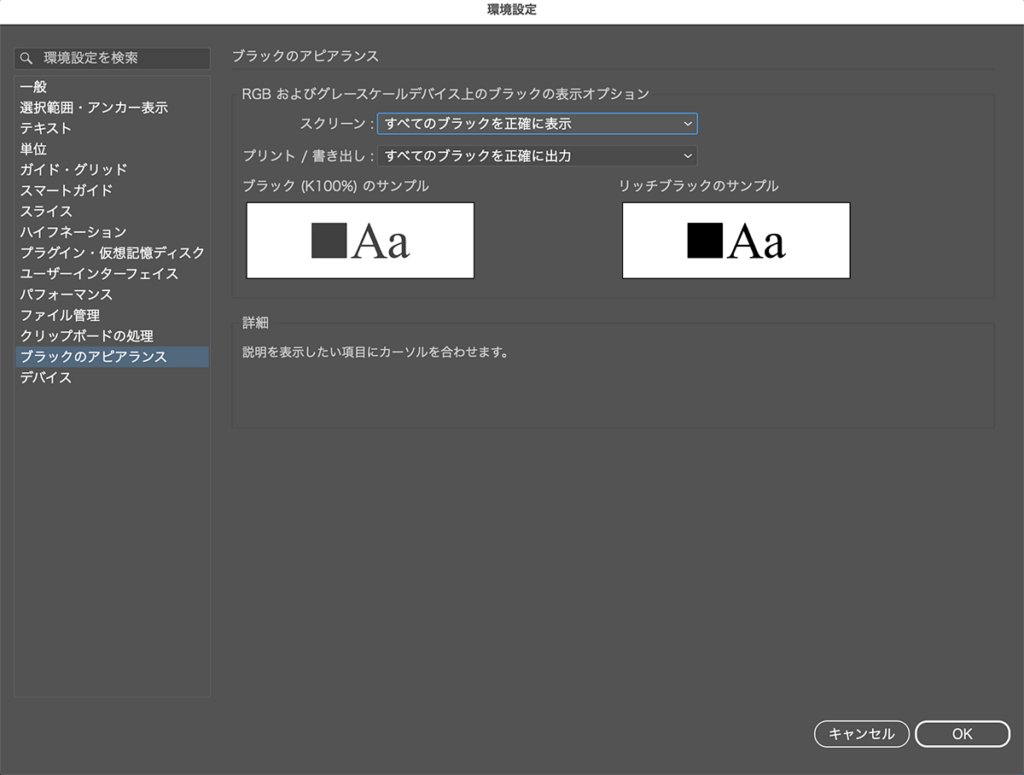The width and height of the screenshot is (1024, 775).
Task: Select スライス in the sidebar
Action: [x=46, y=211]
